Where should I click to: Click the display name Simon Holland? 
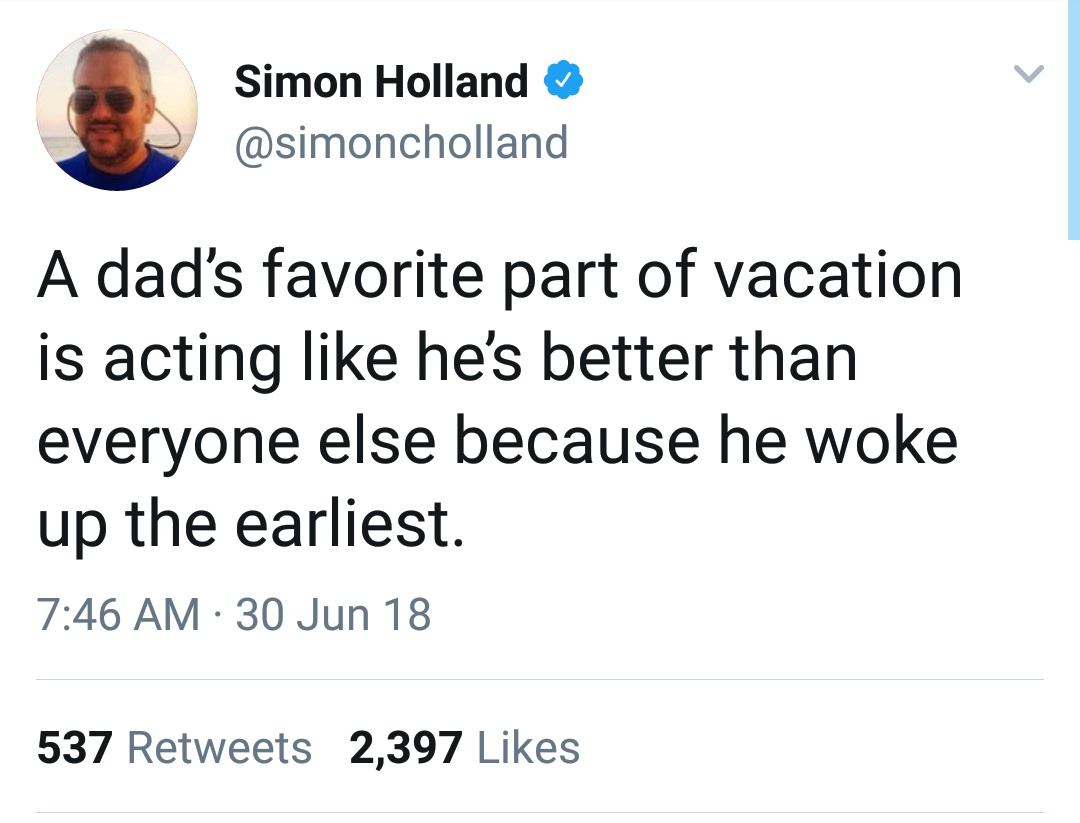[381, 82]
